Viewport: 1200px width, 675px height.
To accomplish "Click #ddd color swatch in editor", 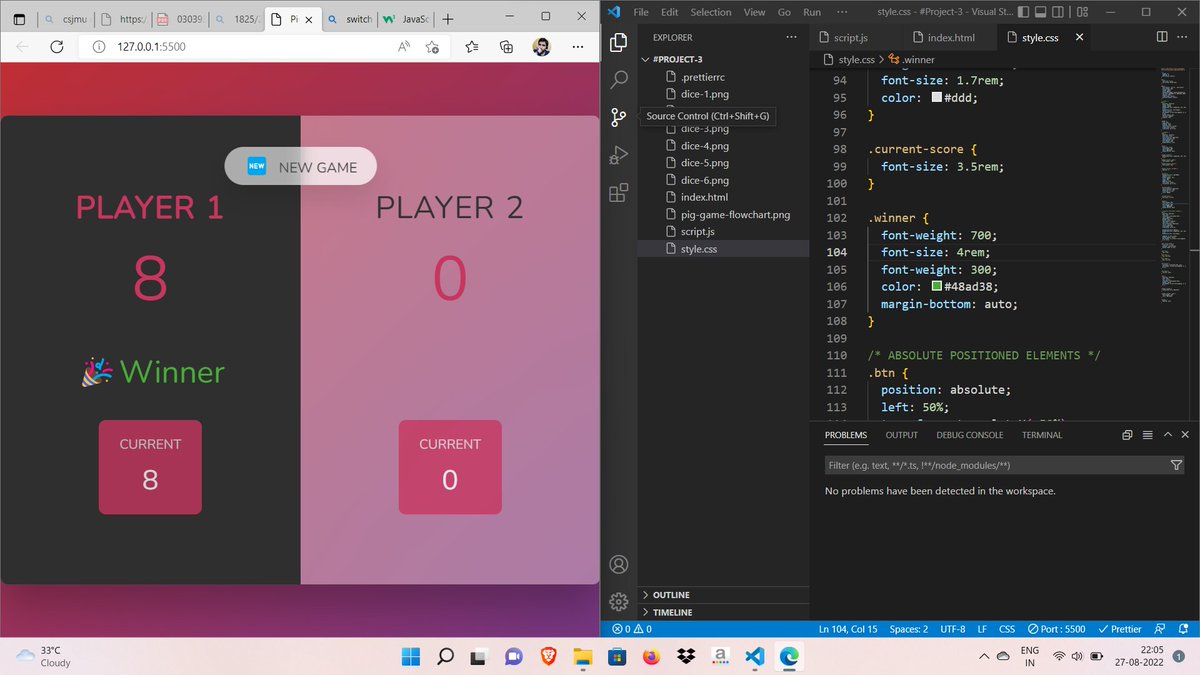I will point(936,98).
